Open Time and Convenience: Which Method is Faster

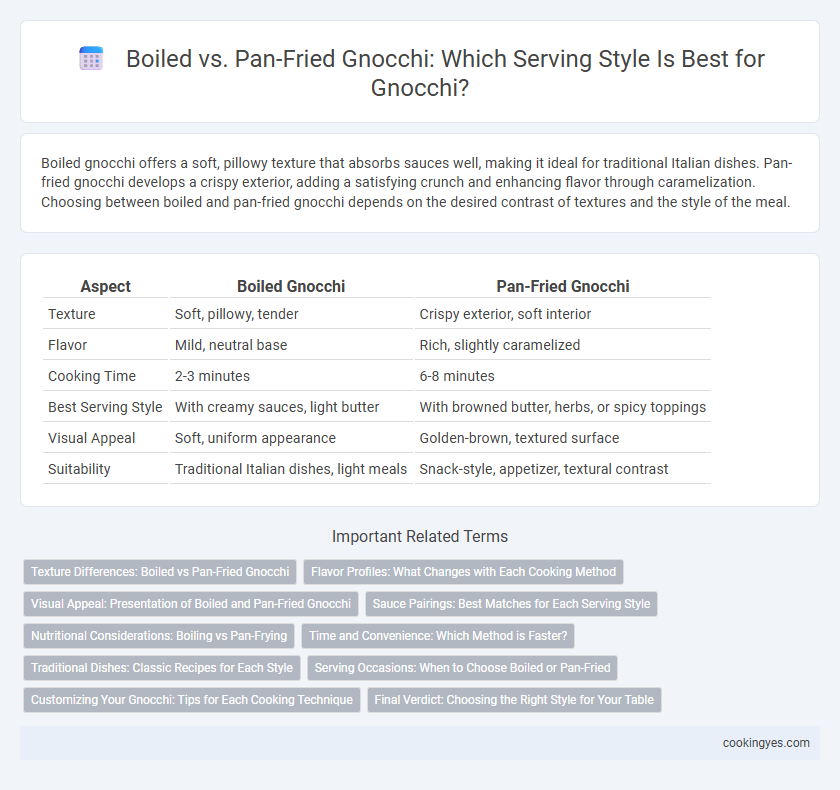coord(438,636)
